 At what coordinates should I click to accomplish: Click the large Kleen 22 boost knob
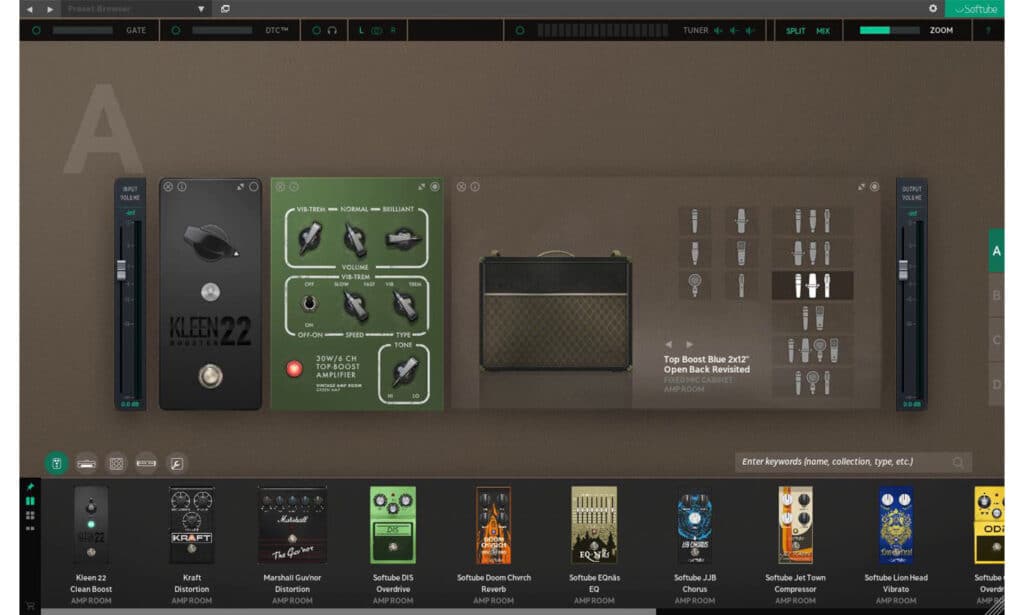[x=209, y=242]
